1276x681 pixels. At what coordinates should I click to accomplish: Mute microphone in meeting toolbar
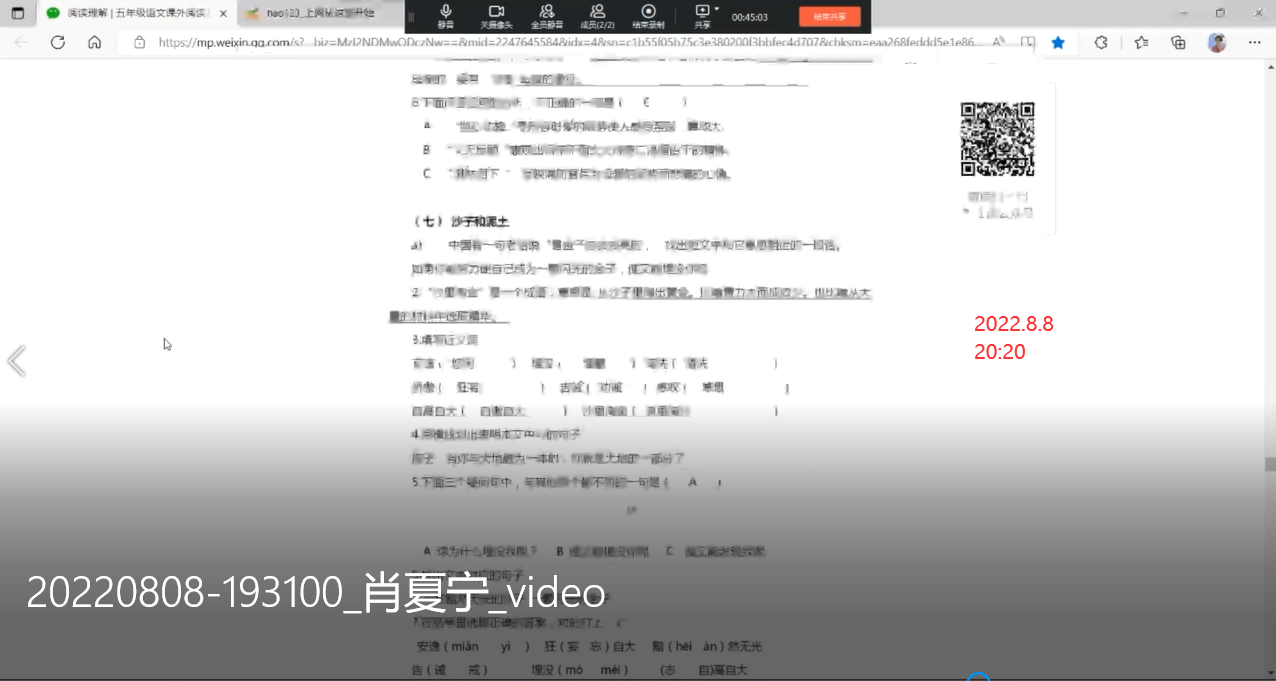(x=445, y=15)
